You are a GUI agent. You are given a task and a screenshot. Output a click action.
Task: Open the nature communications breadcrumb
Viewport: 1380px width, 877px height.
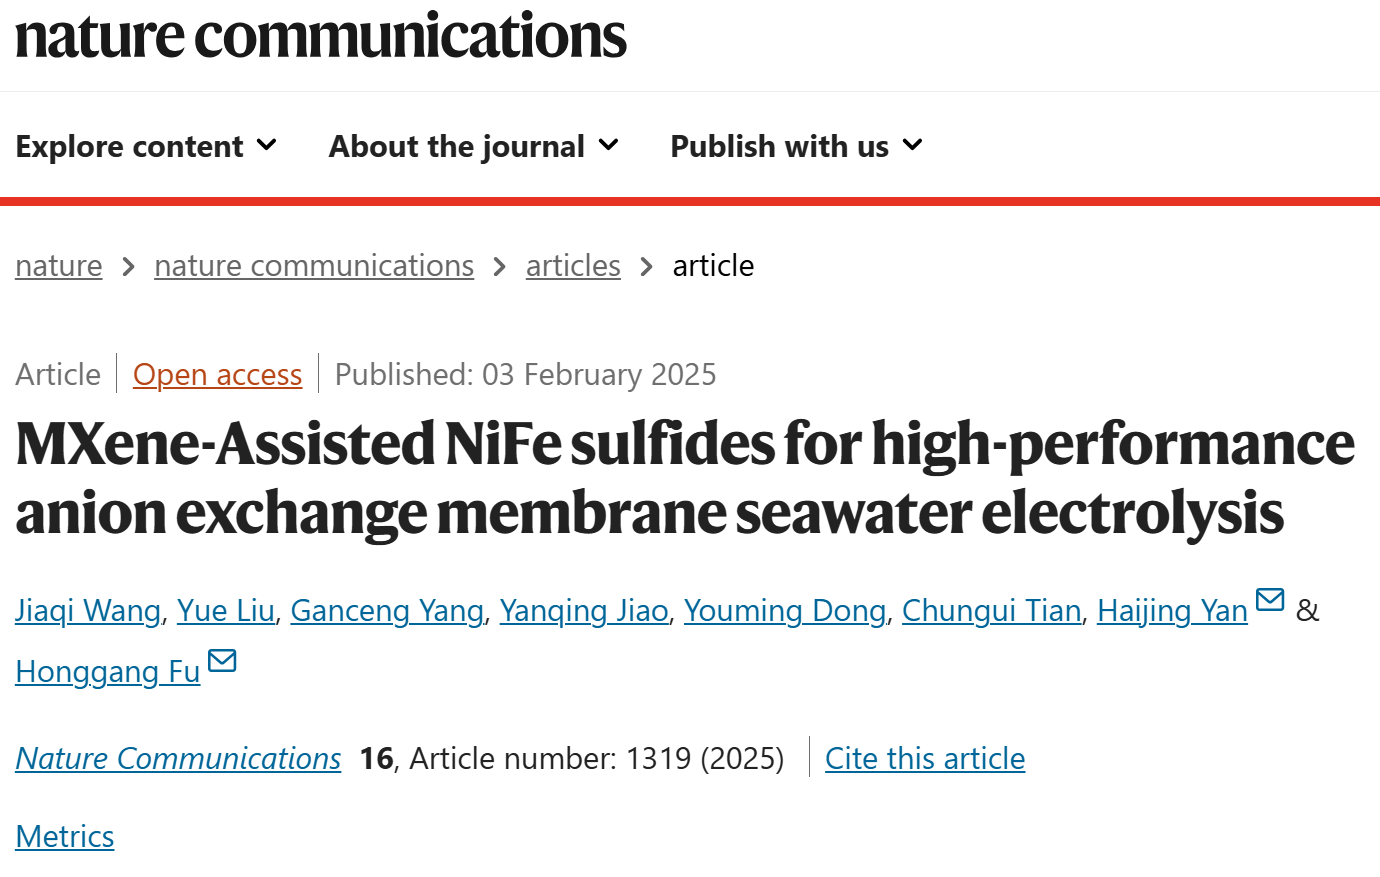(x=314, y=266)
